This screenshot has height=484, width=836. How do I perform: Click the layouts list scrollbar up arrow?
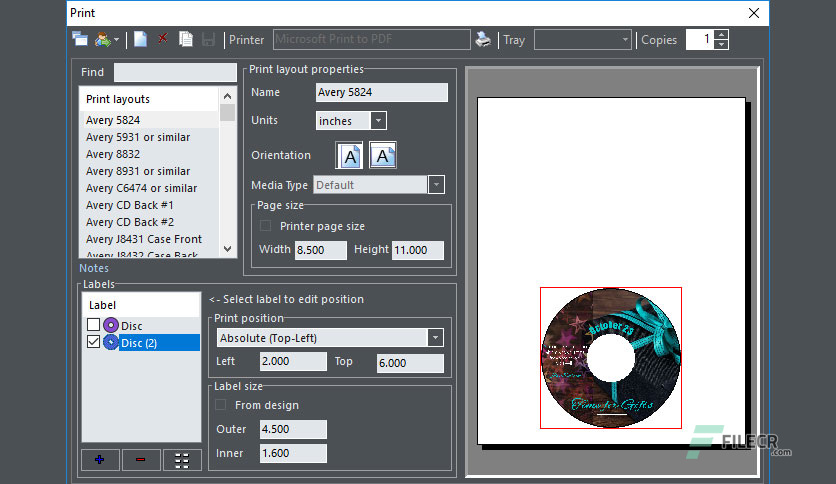tap(228, 96)
